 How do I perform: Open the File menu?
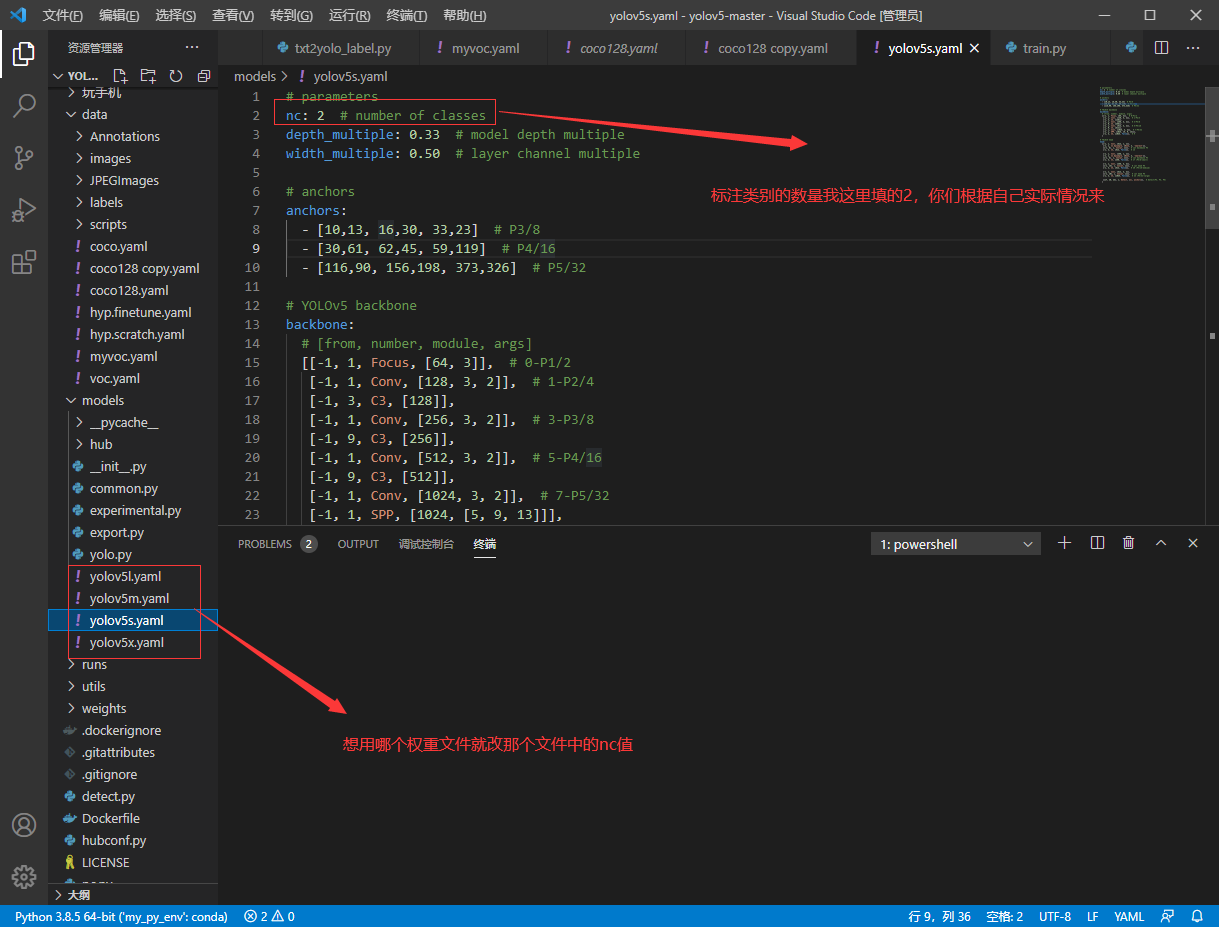[x=63, y=16]
